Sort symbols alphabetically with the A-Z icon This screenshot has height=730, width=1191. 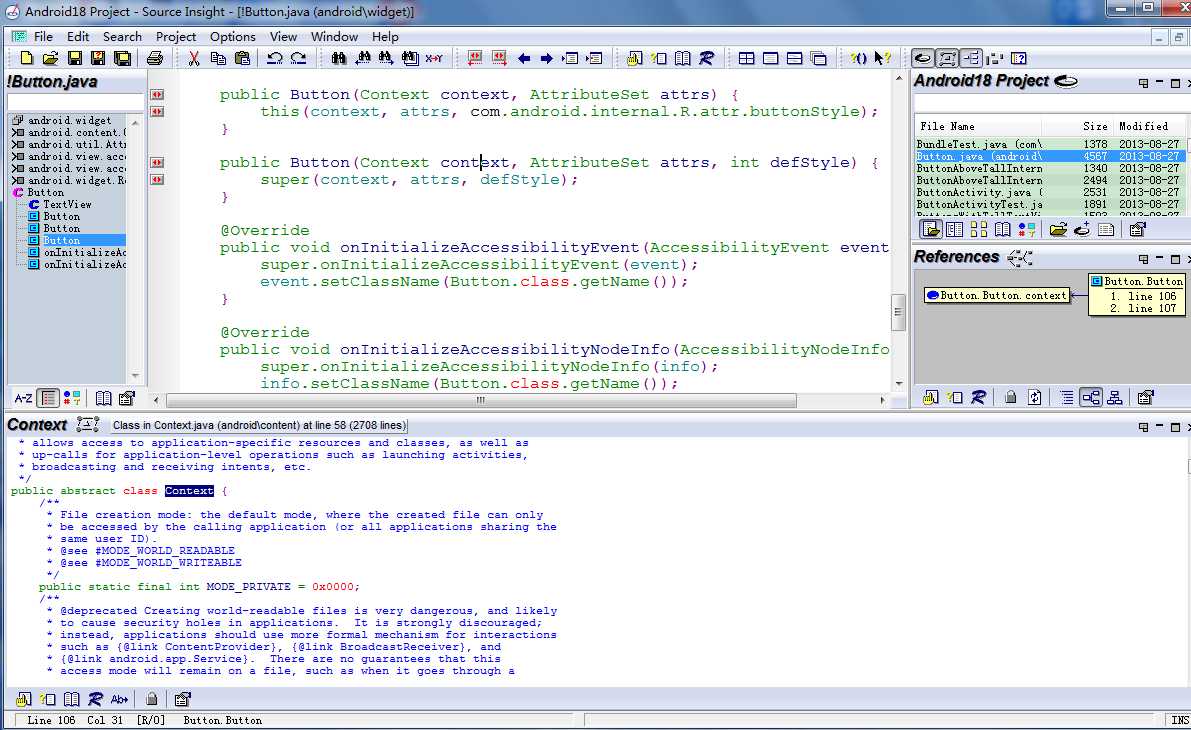click(24, 398)
